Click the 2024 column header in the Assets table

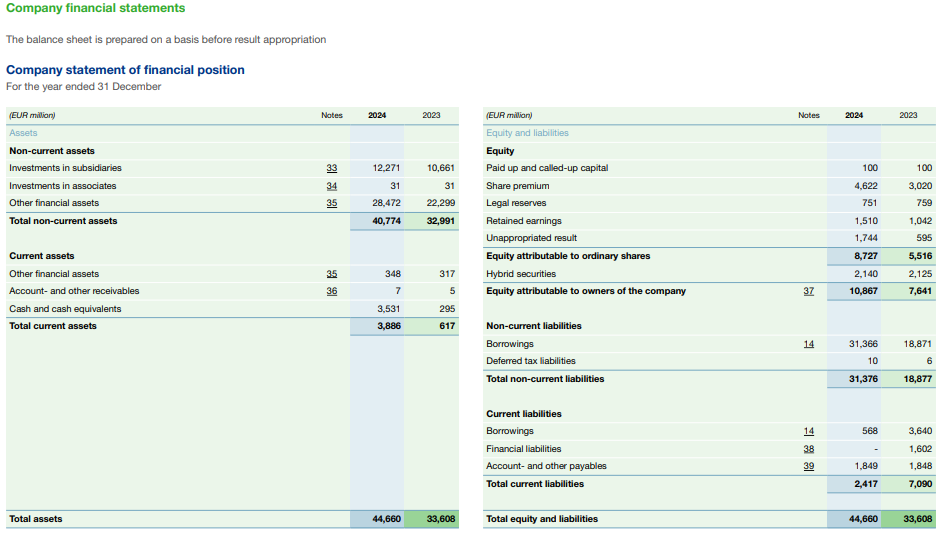[377, 115]
